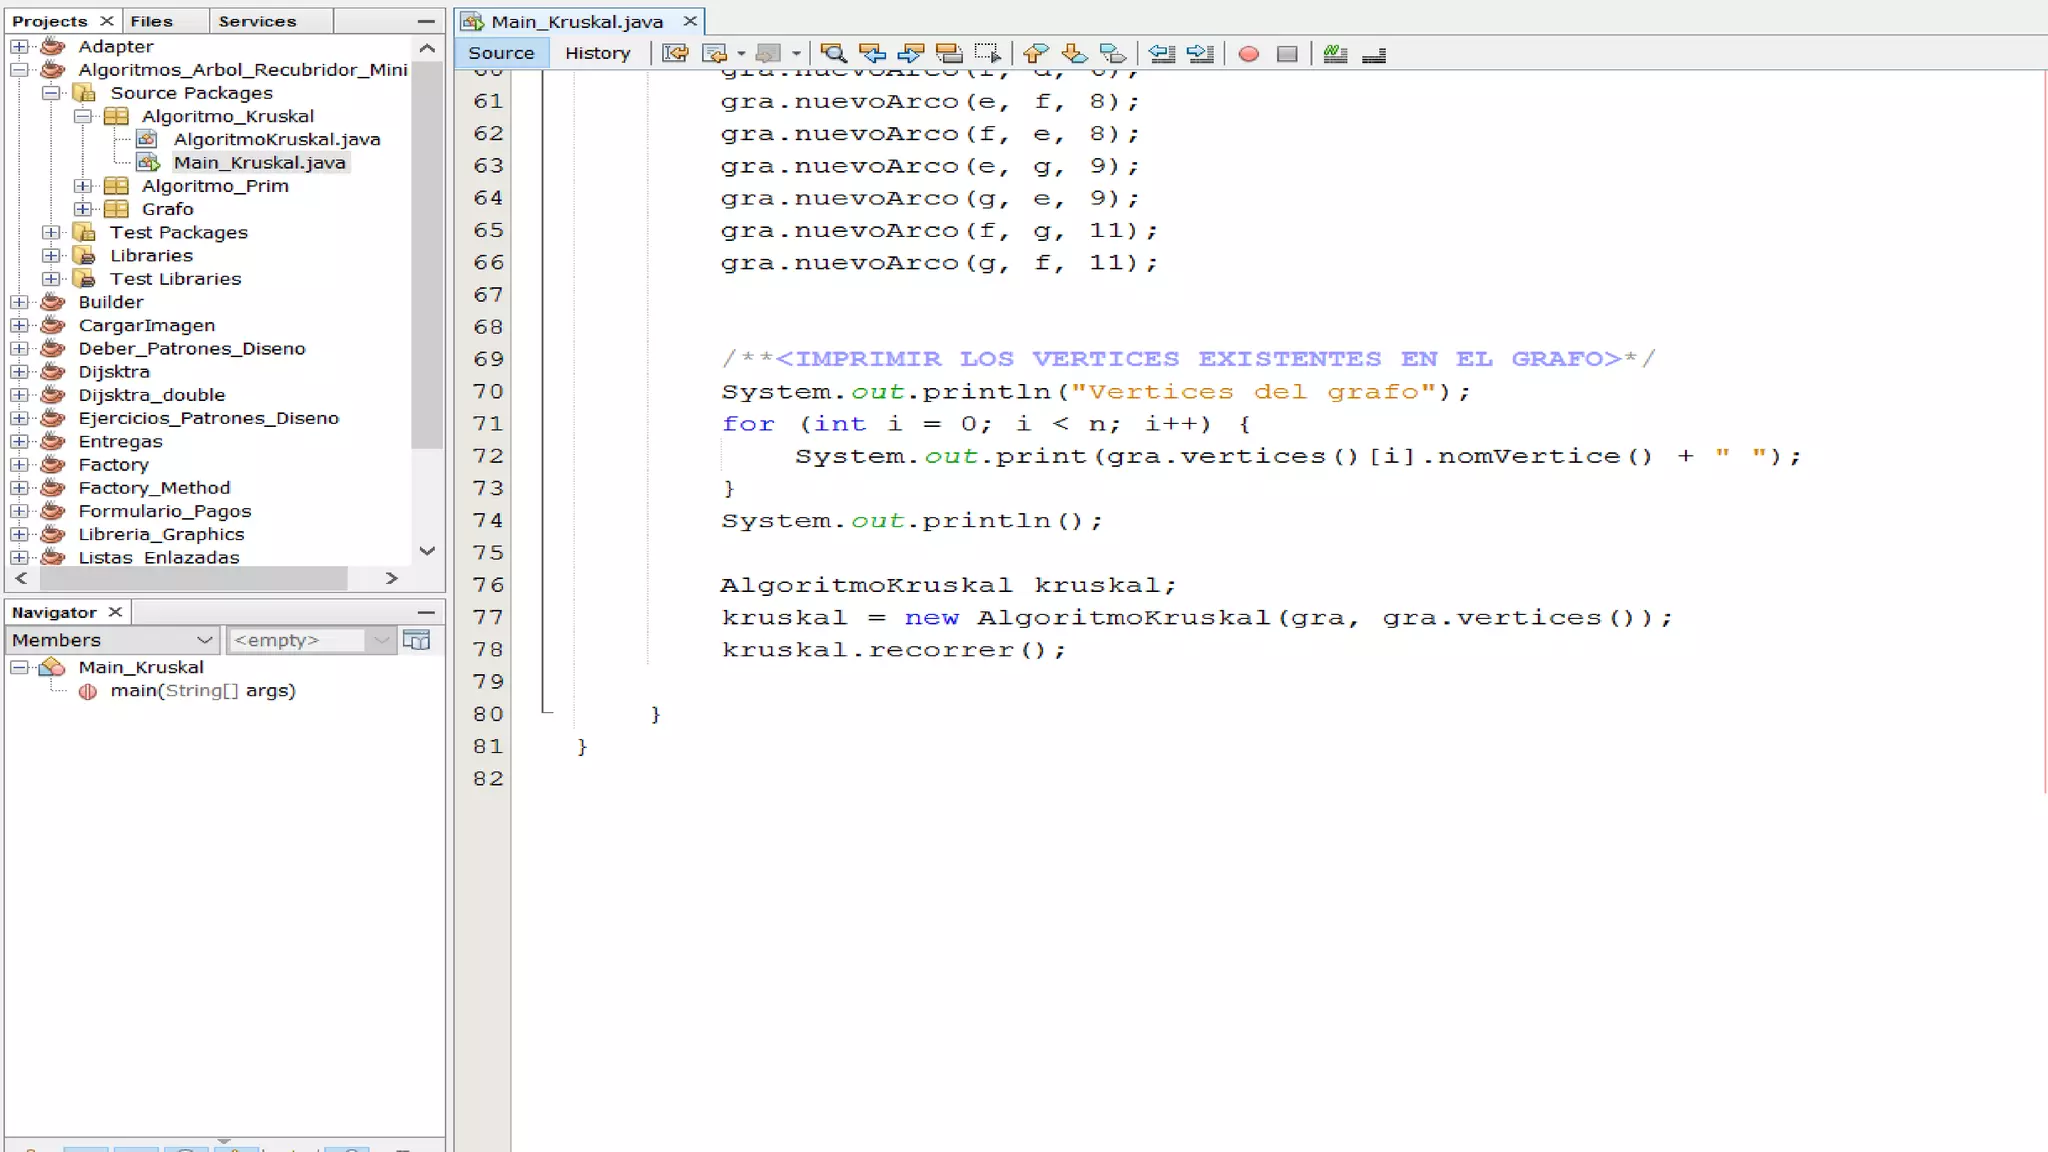
Task: Click Projects panel horizontal scrollbar
Action: [x=193, y=578]
